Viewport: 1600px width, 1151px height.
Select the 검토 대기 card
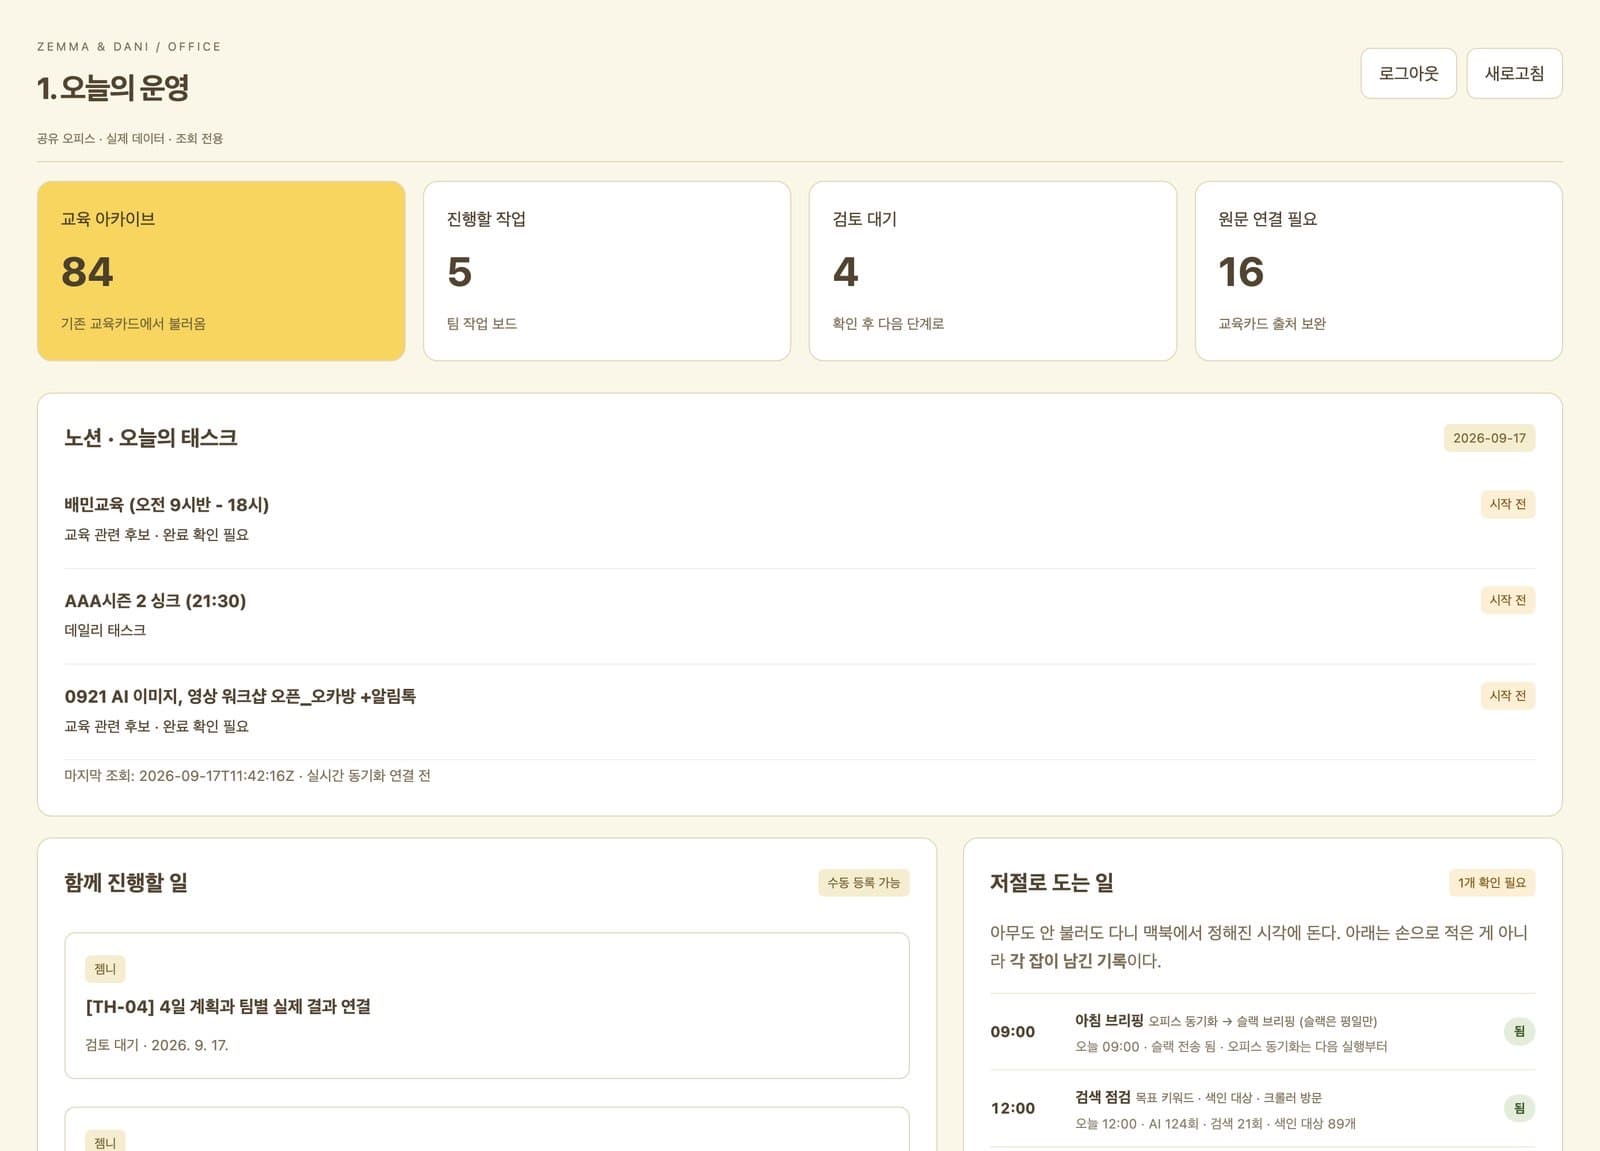[x=993, y=271]
